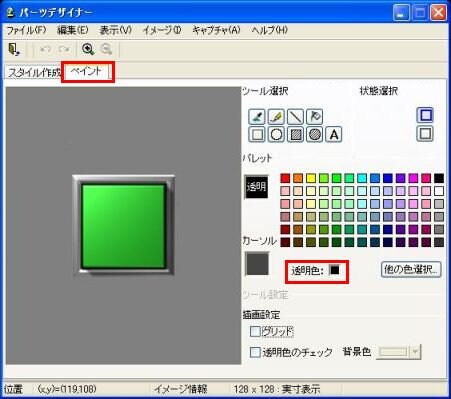Switch to the スタイル作成 tab
This screenshot has width=451, height=399.
coord(33,72)
